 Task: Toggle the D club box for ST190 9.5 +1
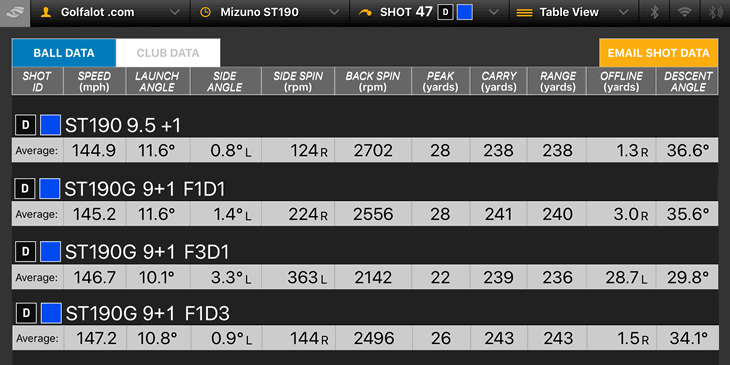coord(26,125)
